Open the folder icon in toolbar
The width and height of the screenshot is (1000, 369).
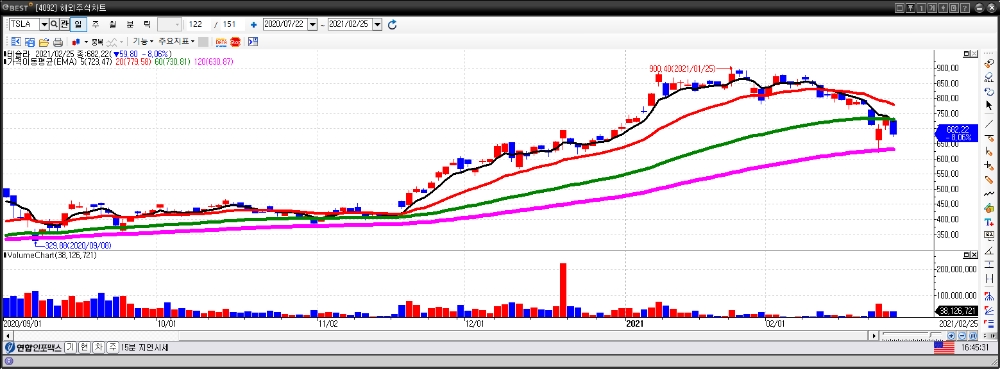tap(43, 42)
